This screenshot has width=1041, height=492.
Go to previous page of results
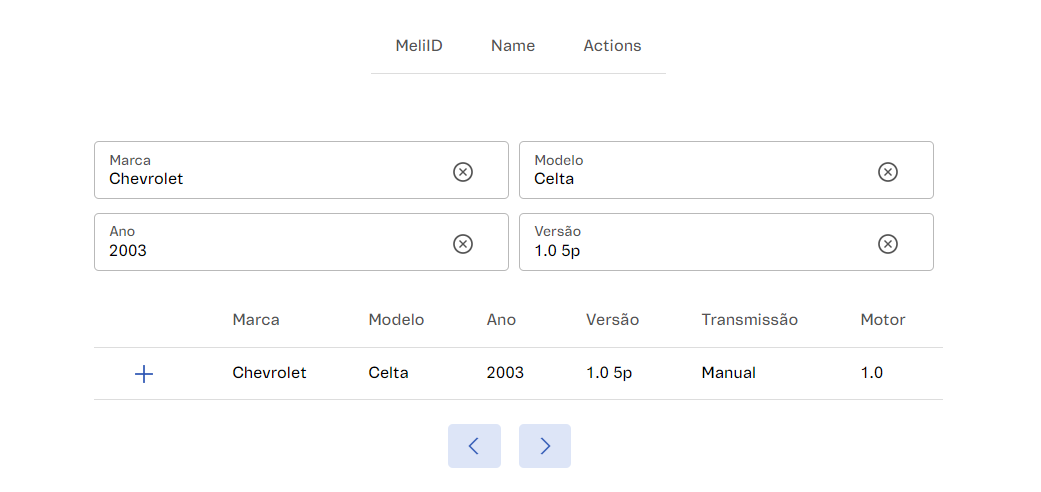[474, 446]
